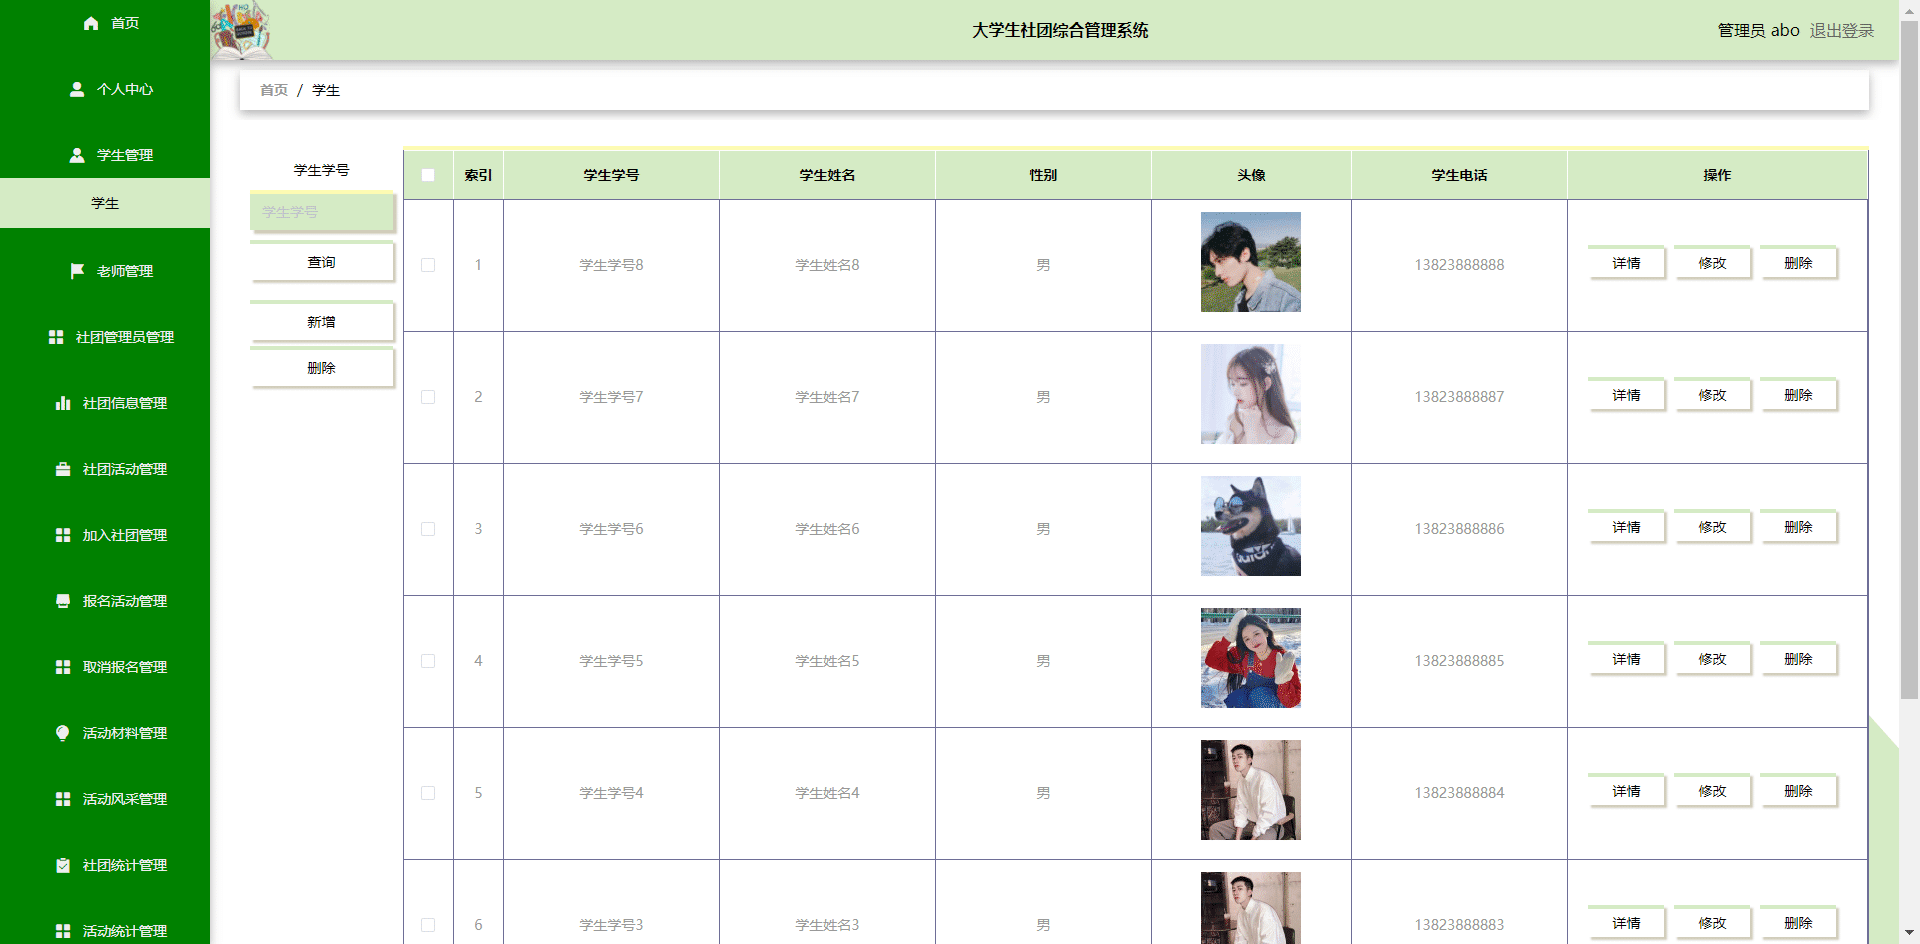This screenshot has height=944, width=1920.
Task: Click the system logo image in header
Action: point(241,30)
